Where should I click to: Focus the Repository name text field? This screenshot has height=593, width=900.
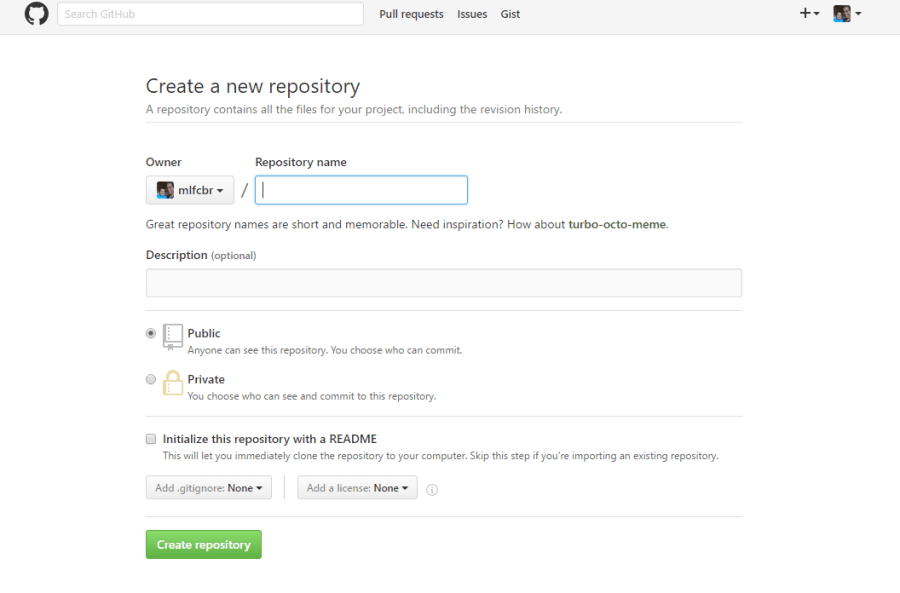tap(361, 190)
